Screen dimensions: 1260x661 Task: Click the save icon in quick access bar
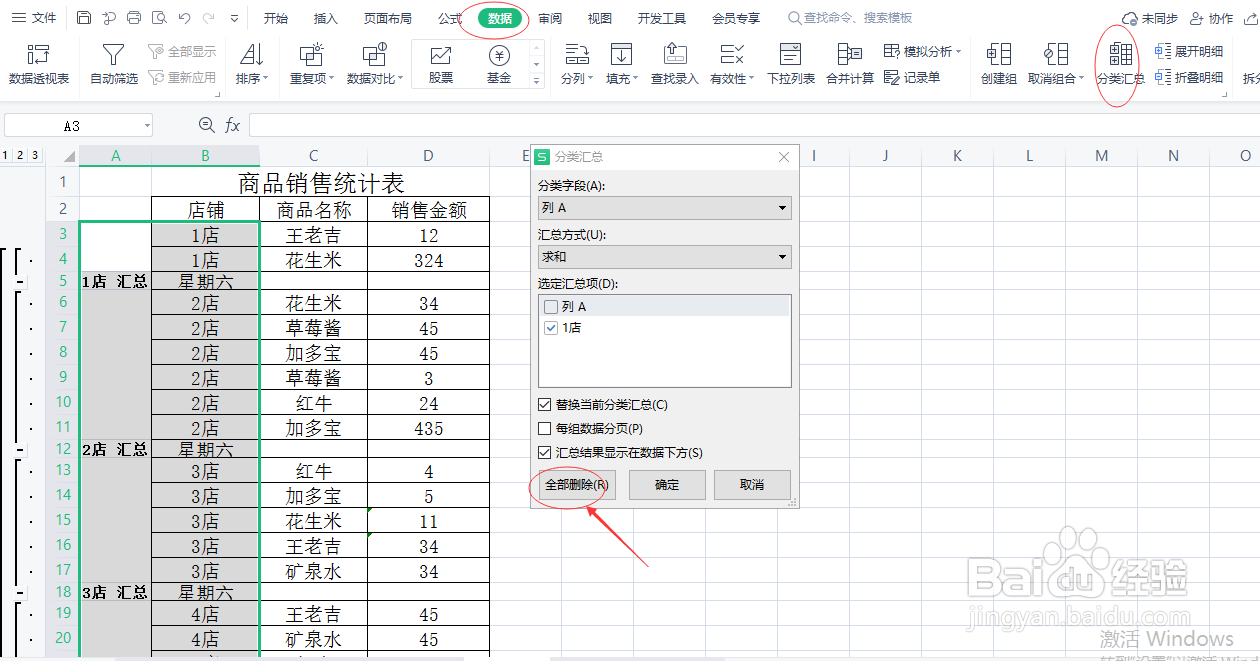click(84, 18)
